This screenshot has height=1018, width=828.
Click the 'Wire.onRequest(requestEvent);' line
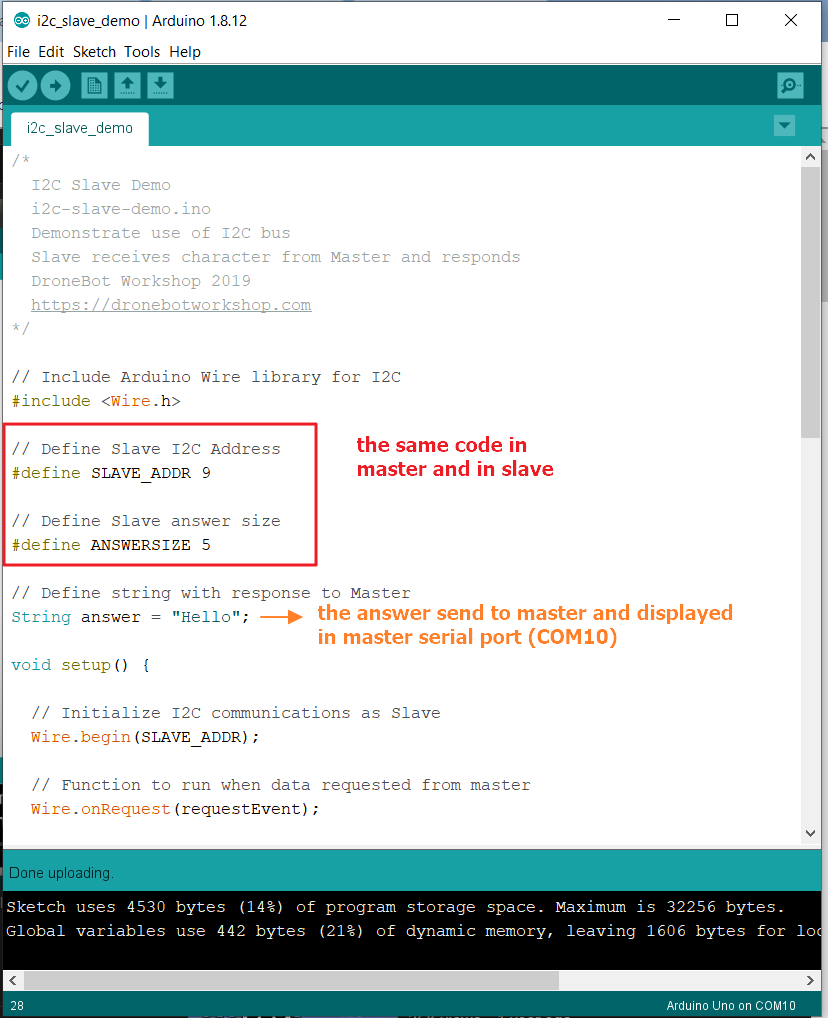coord(175,810)
